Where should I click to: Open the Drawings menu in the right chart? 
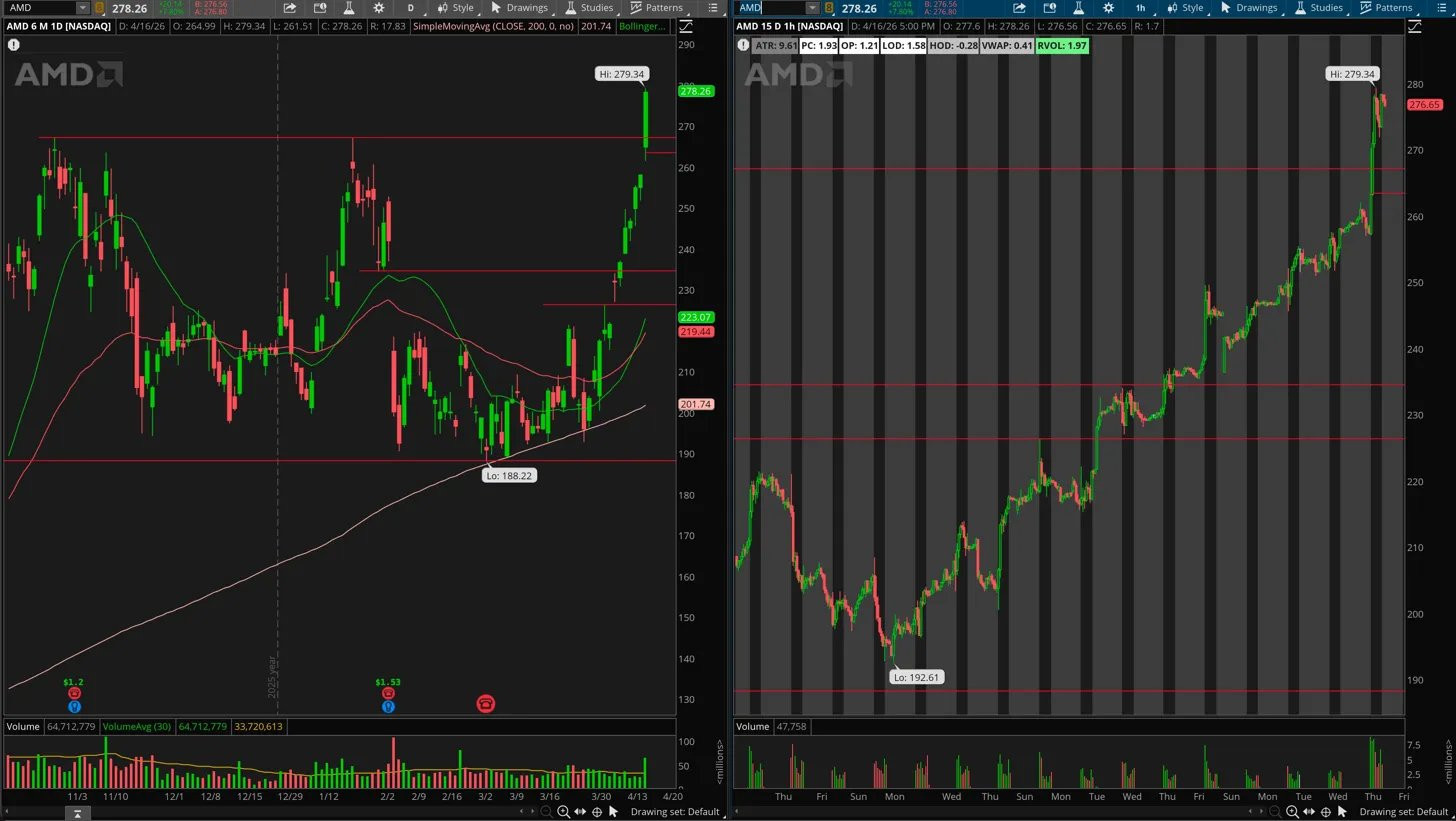[1249, 8]
